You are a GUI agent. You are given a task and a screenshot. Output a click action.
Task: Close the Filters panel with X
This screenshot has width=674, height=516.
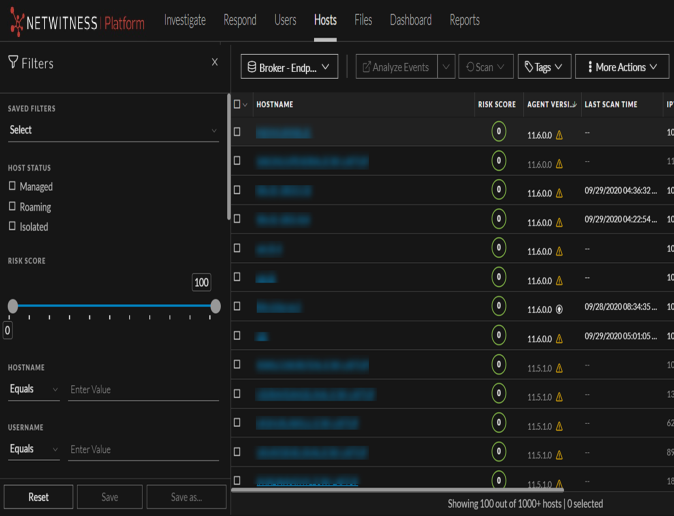point(214,62)
